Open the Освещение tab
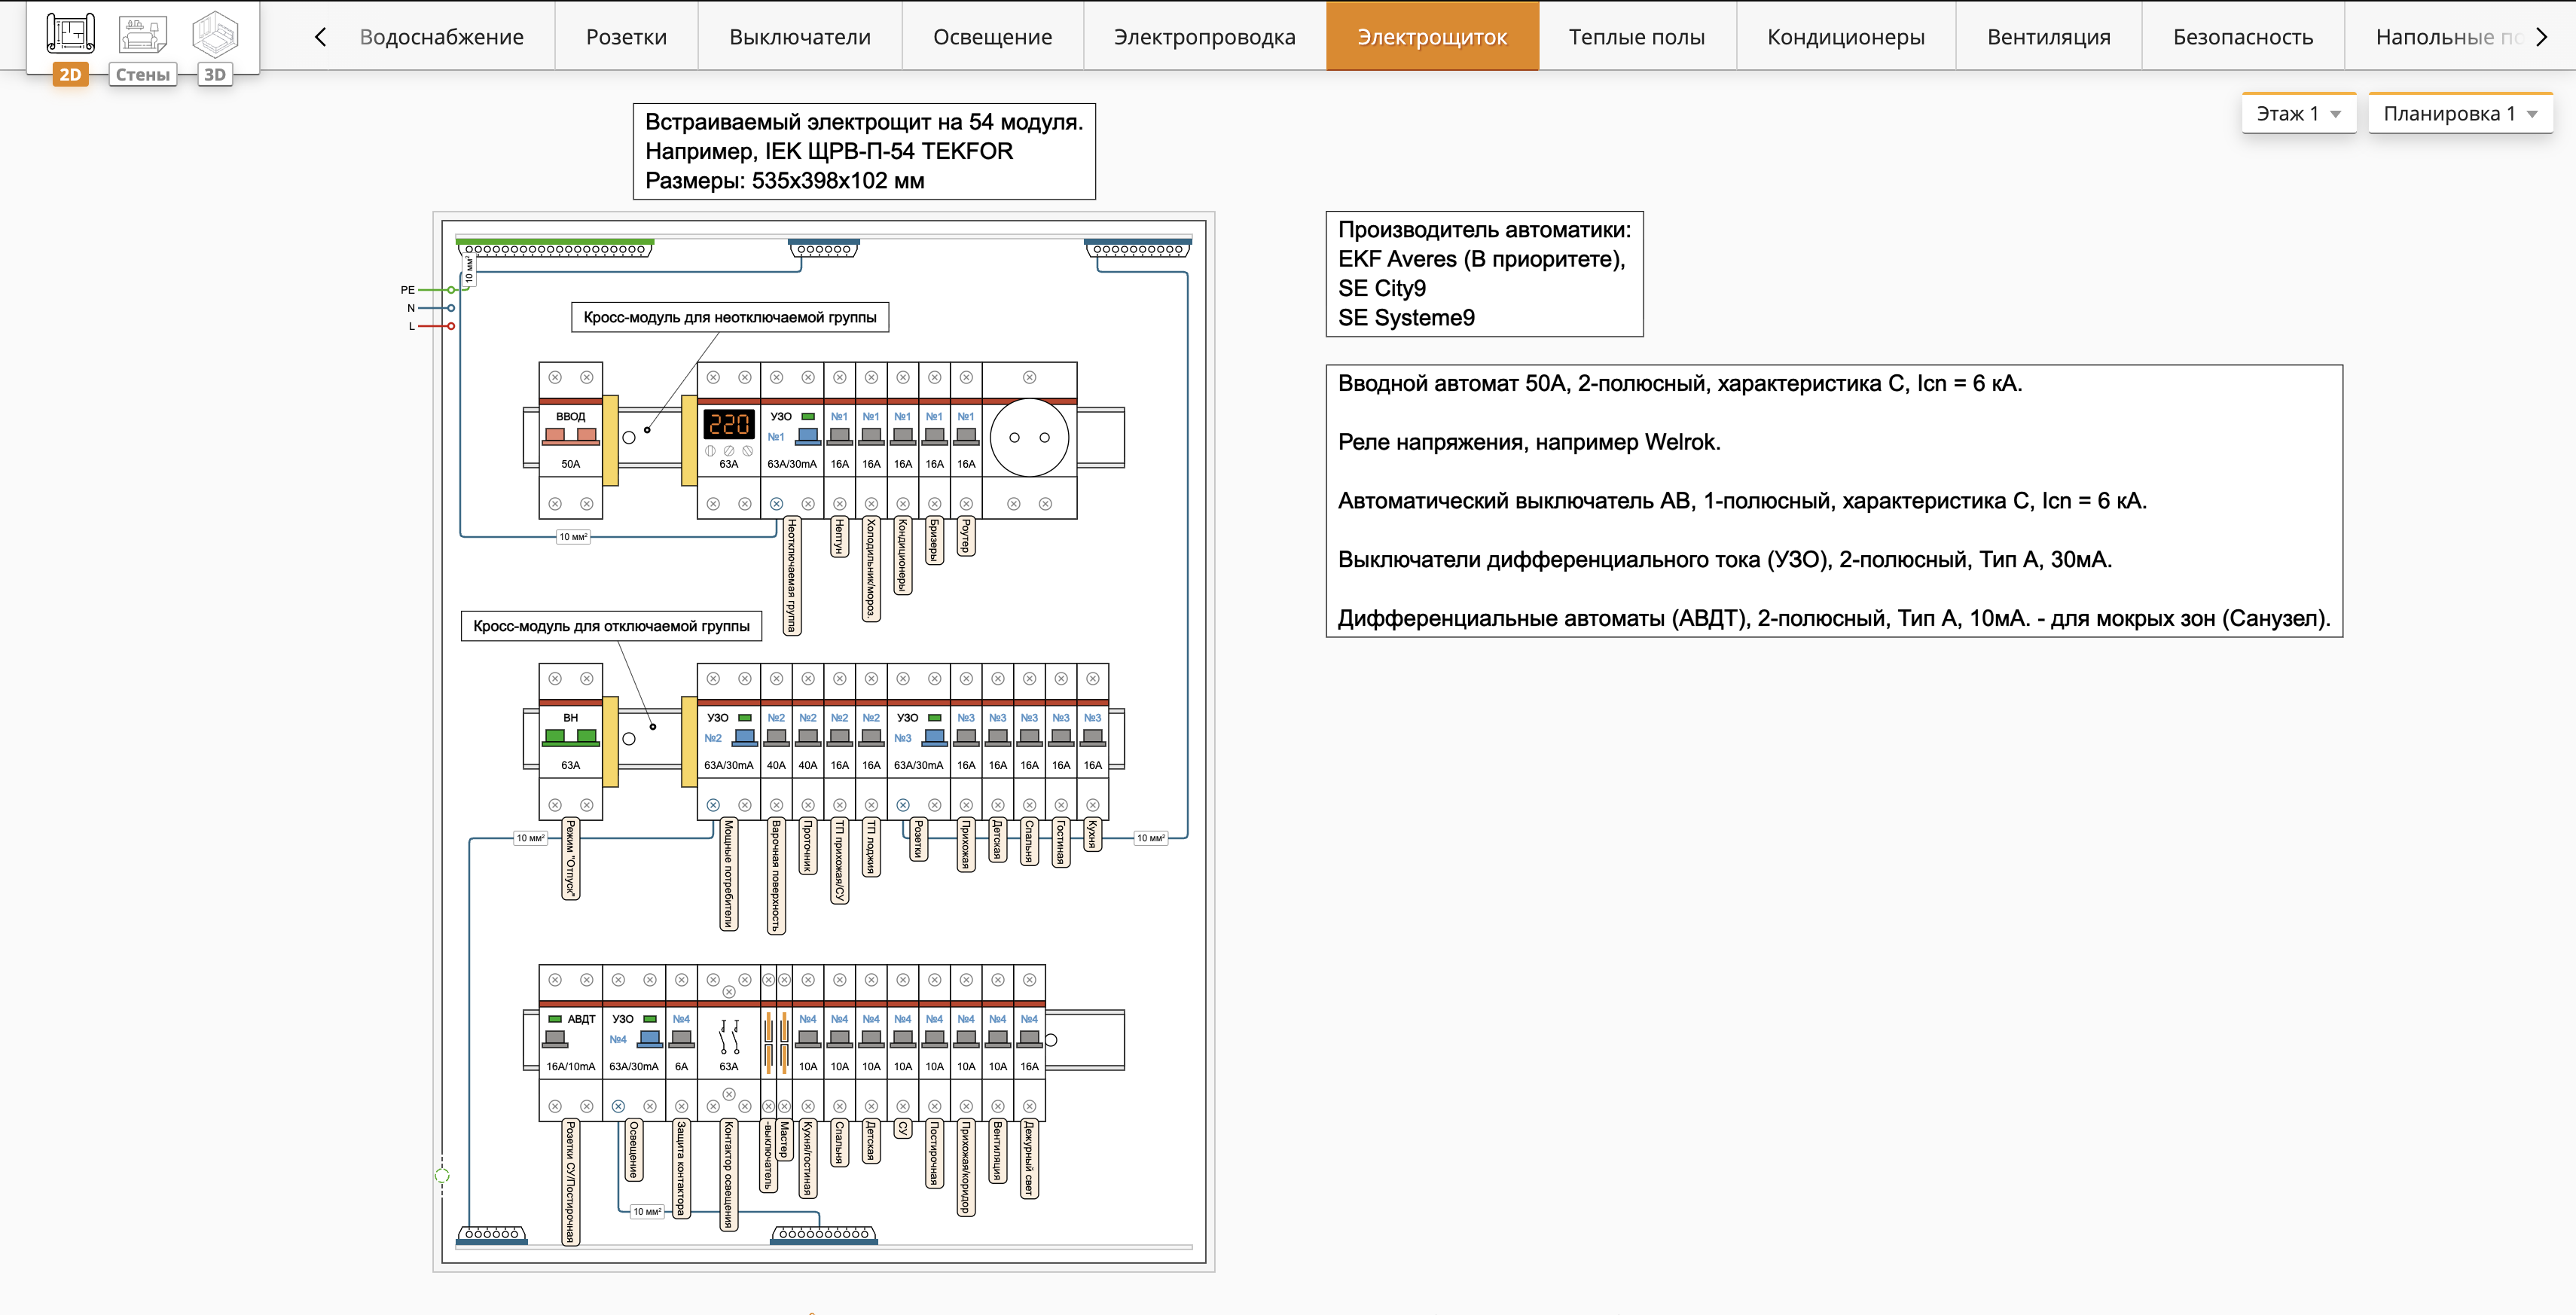This screenshot has height=1315, width=2576. pyautogui.click(x=992, y=37)
